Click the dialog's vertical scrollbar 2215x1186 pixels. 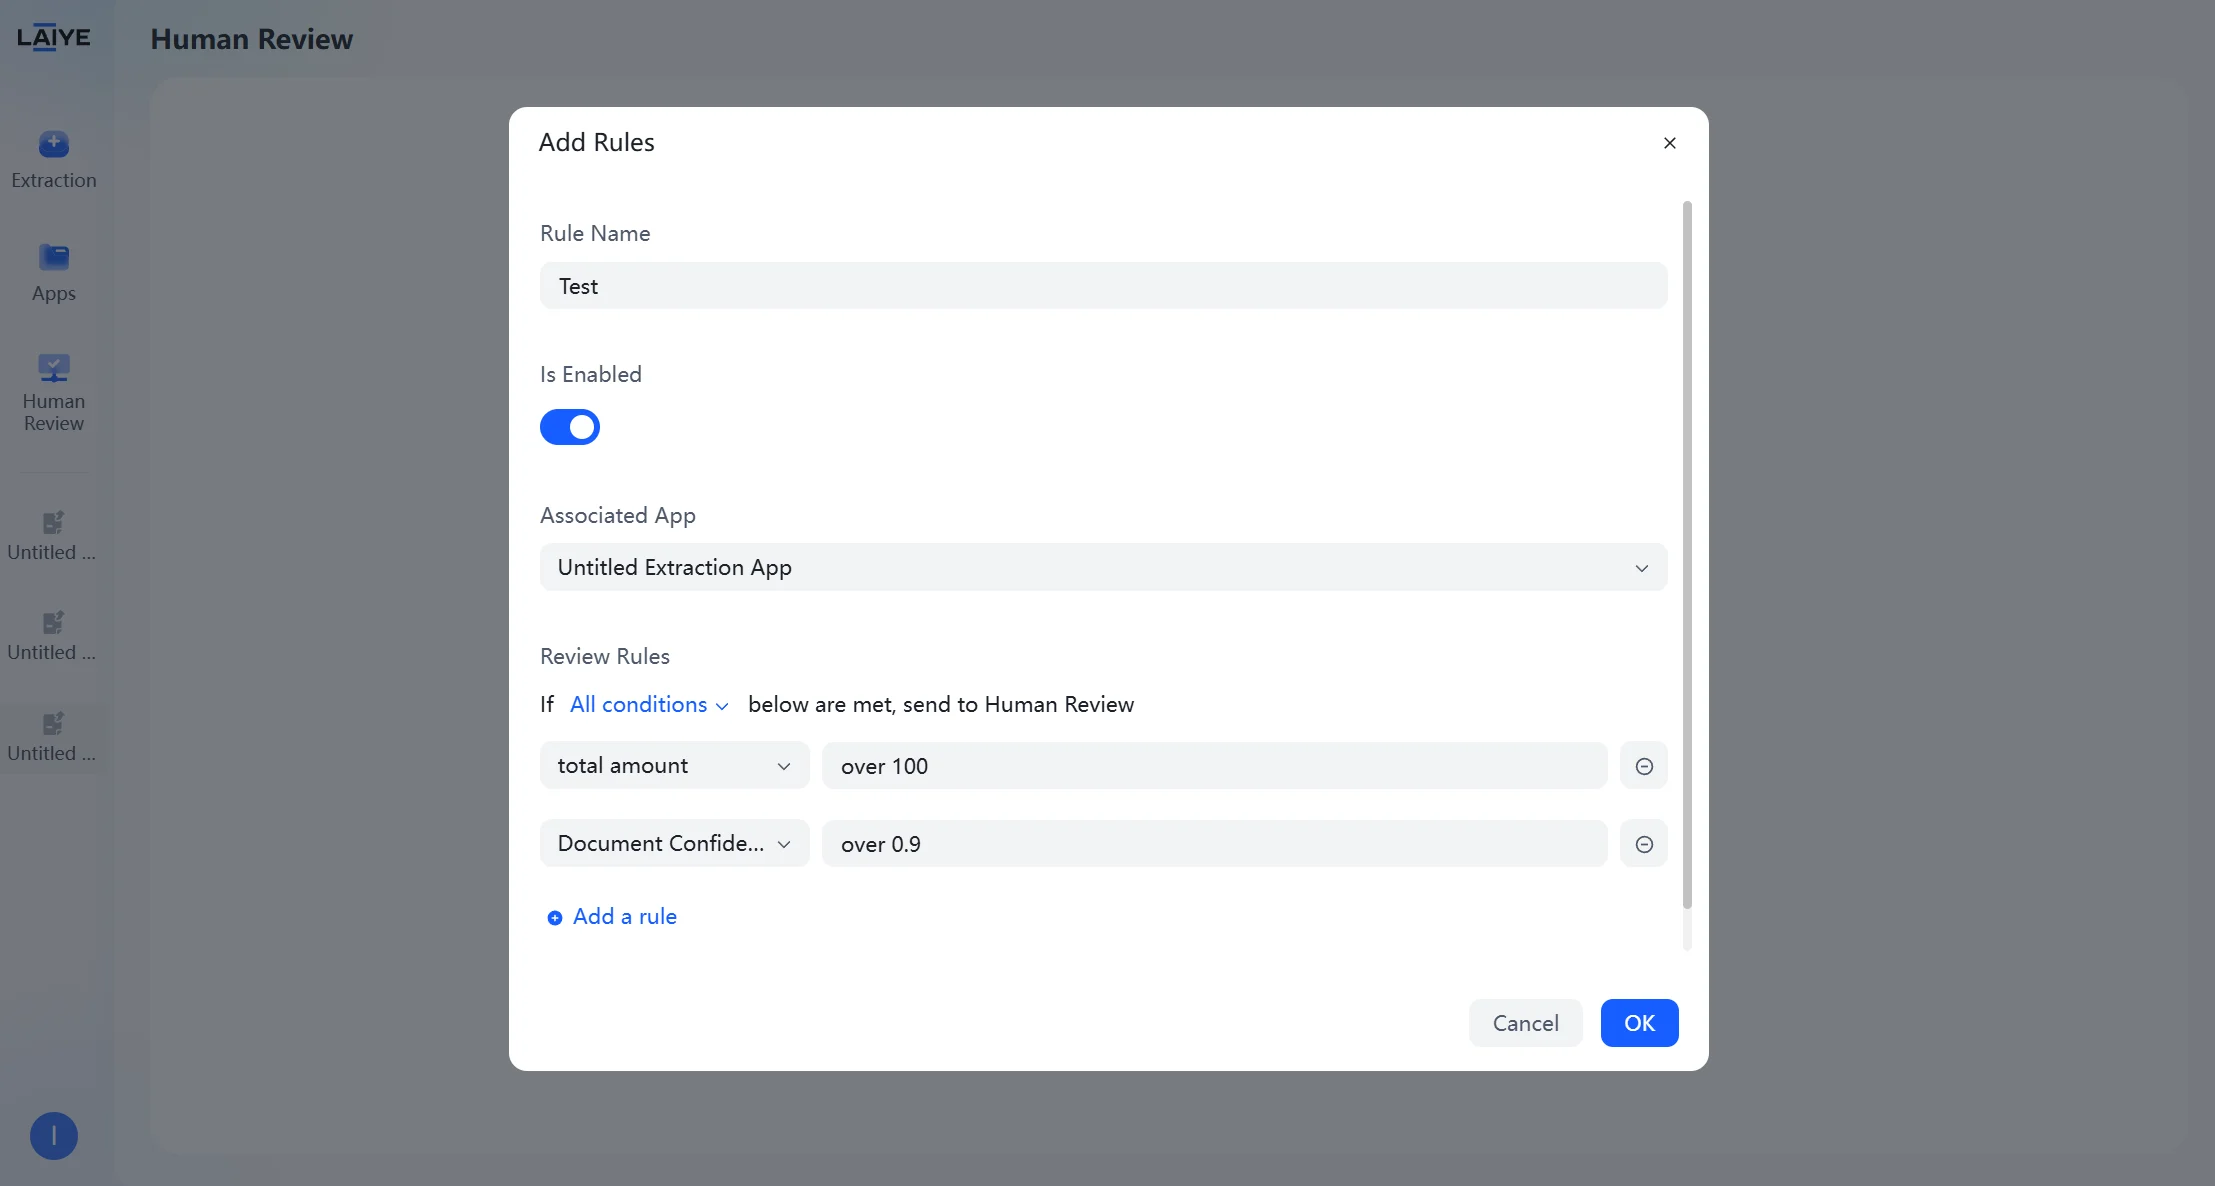pos(1687,555)
